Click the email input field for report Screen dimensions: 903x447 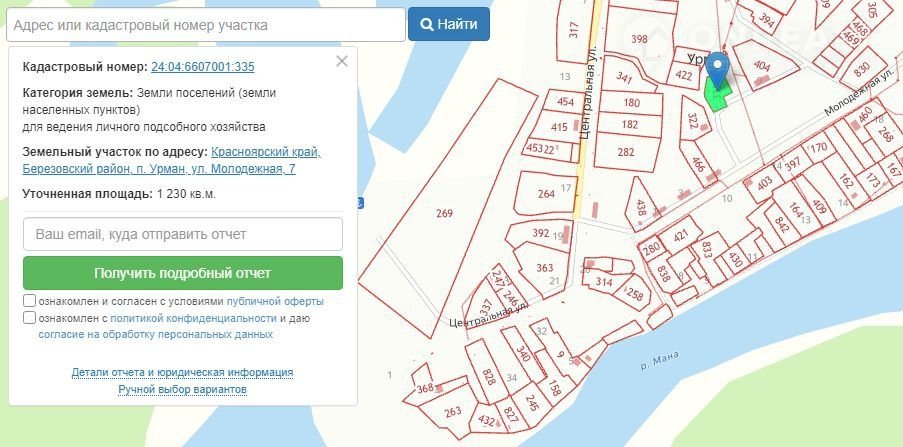[x=183, y=234]
